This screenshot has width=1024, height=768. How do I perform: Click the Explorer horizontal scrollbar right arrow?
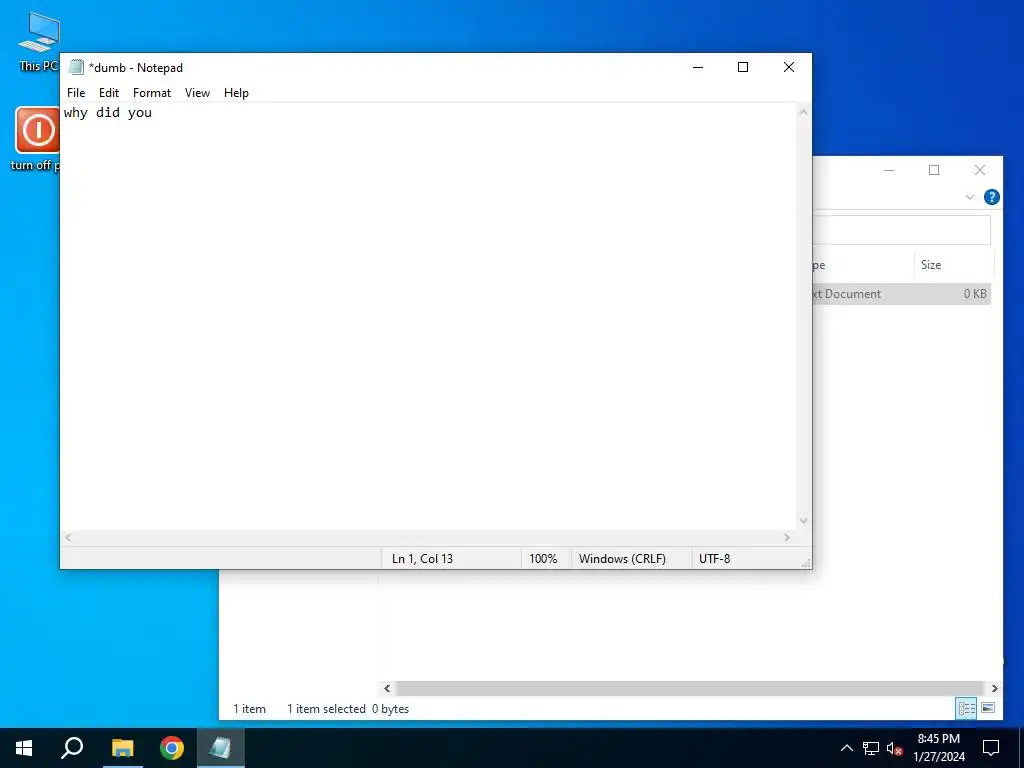click(x=995, y=688)
